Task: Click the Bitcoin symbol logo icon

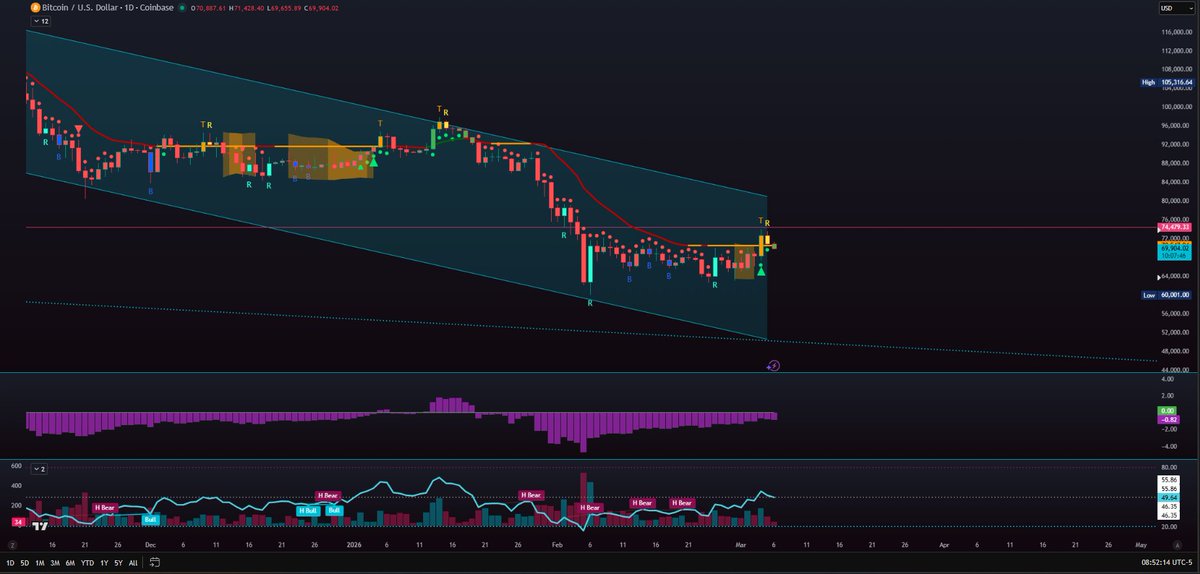Action: point(35,7)
